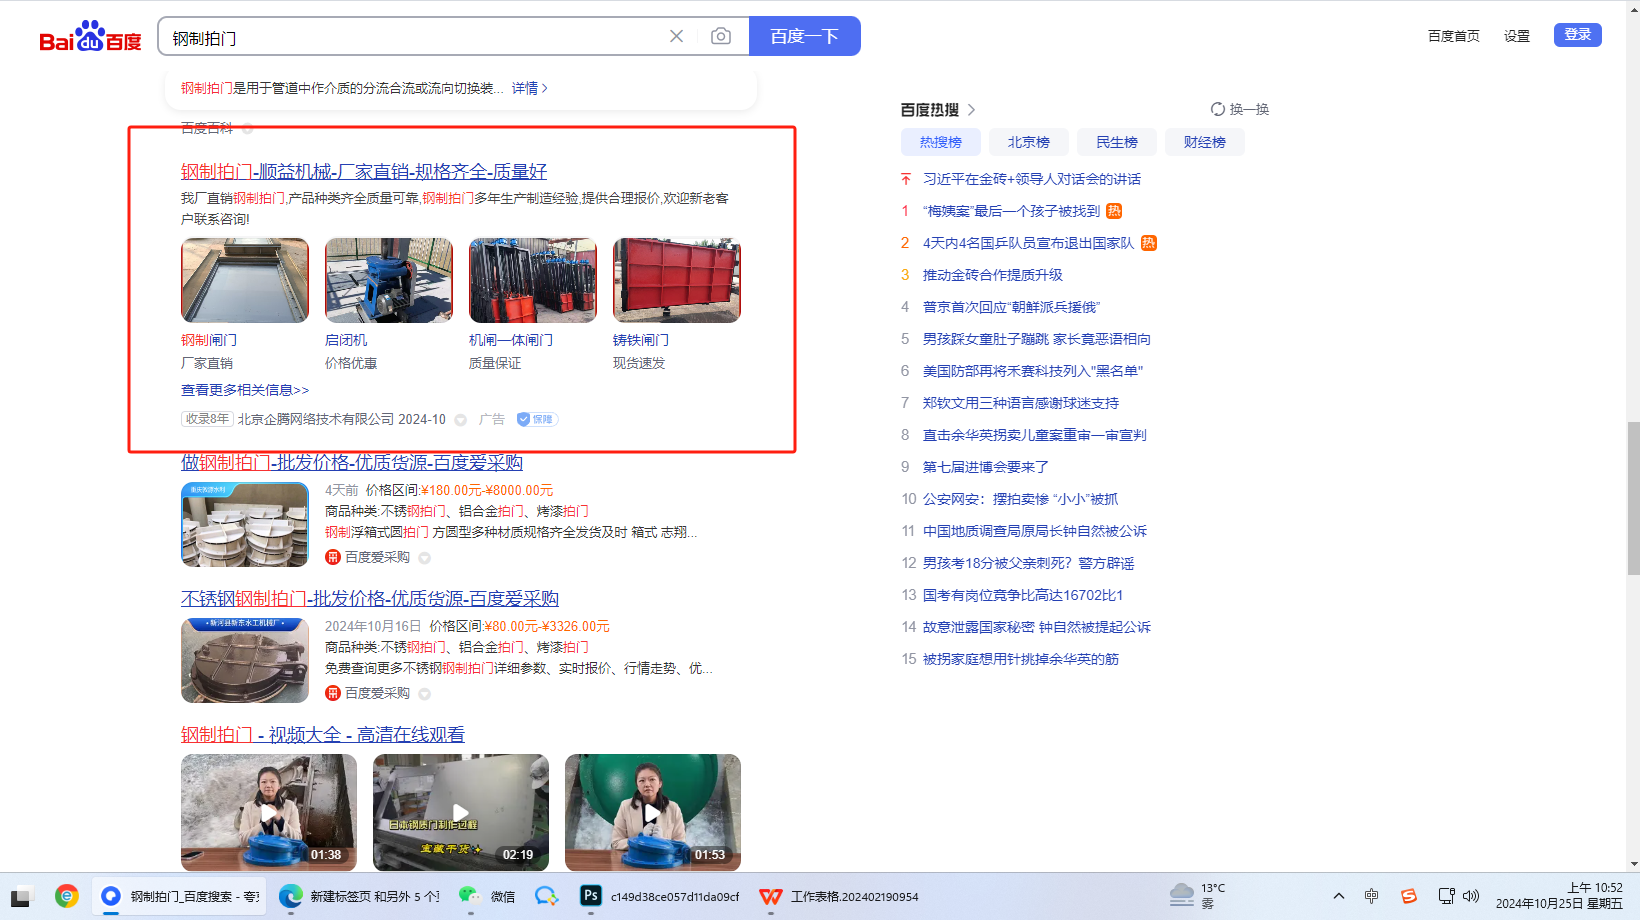Click the vertical page scrollbar thumb
The height and width of the screenshot is (920, 1640).
pos(1634,498)
